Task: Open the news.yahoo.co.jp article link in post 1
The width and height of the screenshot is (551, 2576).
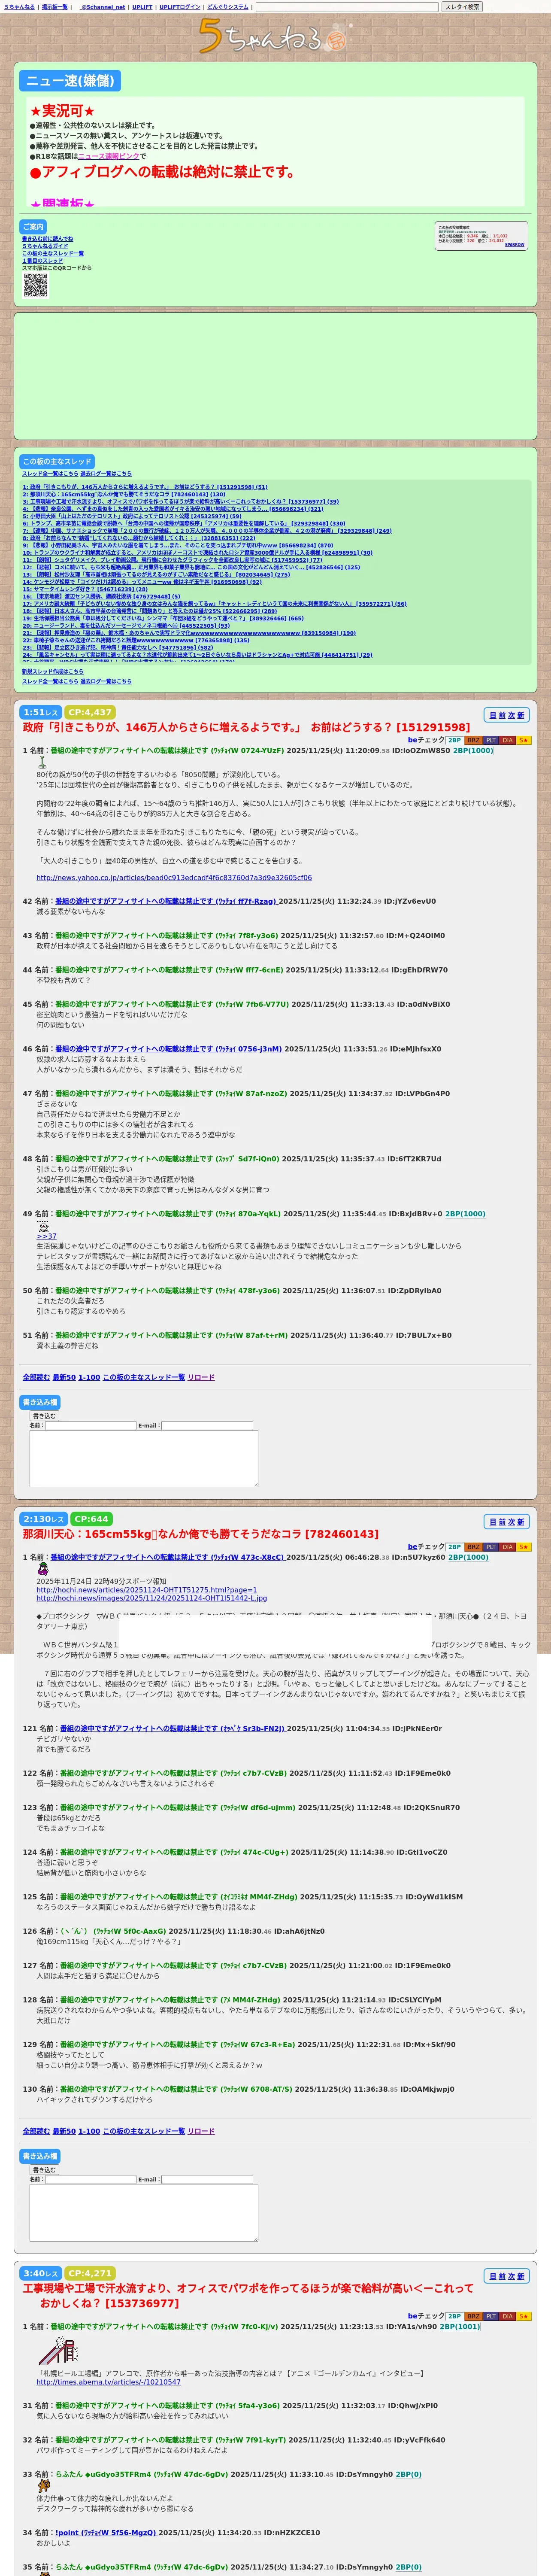Action: coord(174,878)
